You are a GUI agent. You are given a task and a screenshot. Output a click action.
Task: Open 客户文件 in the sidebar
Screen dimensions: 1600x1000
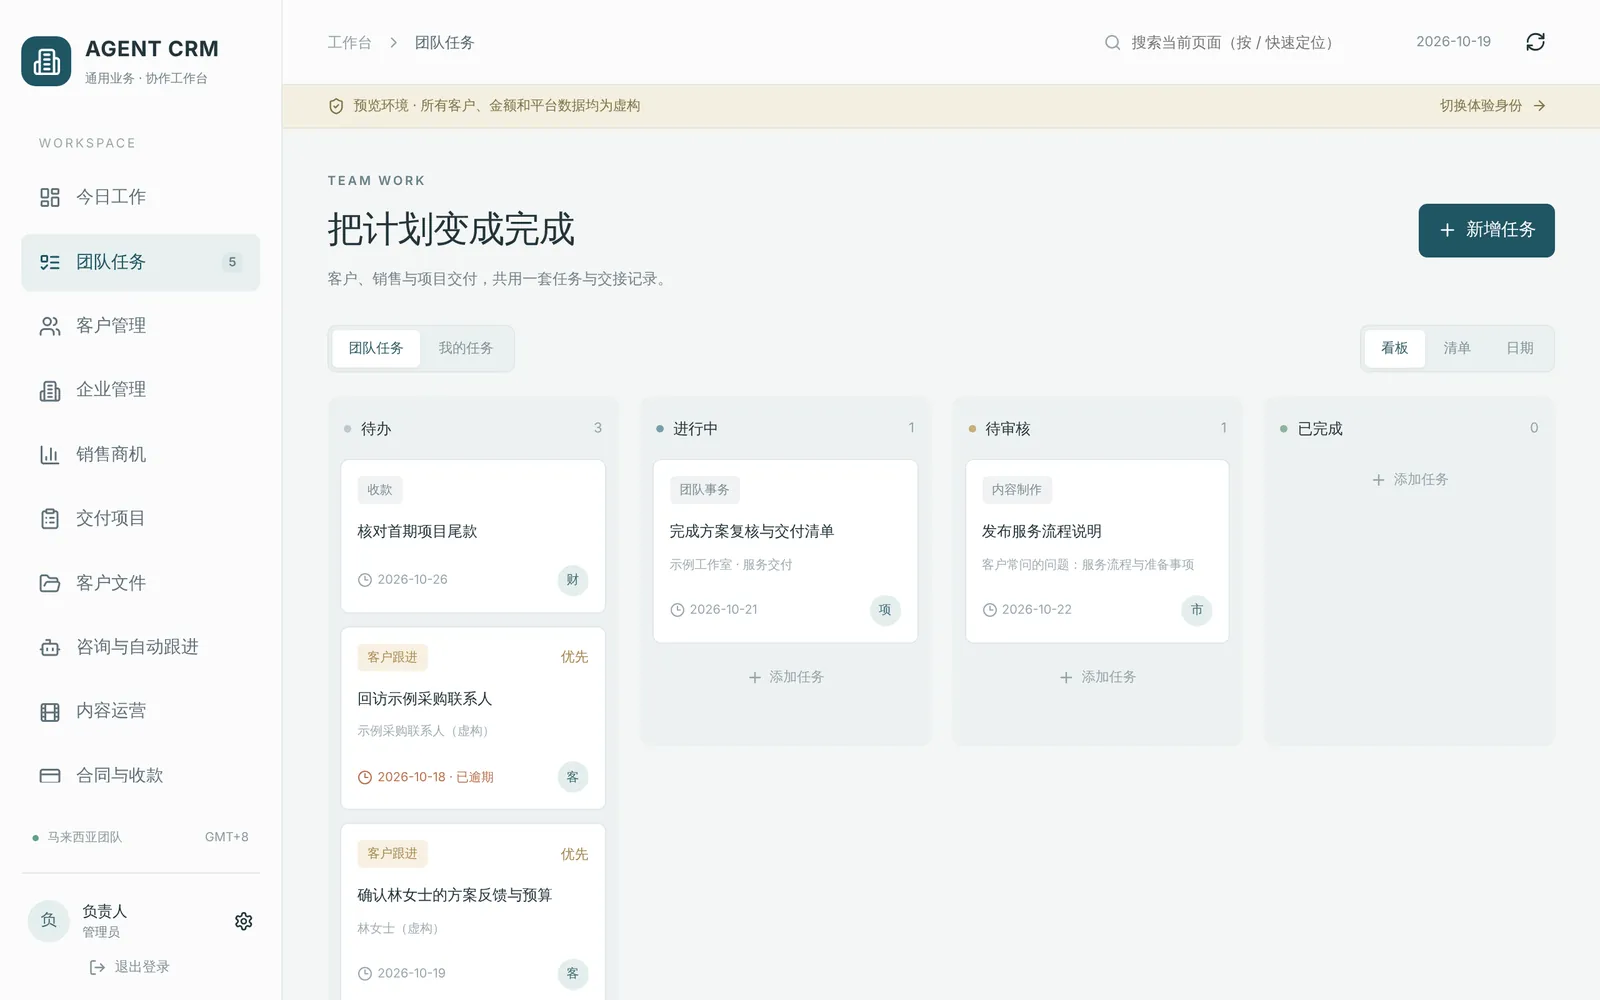tap(140, 583)
